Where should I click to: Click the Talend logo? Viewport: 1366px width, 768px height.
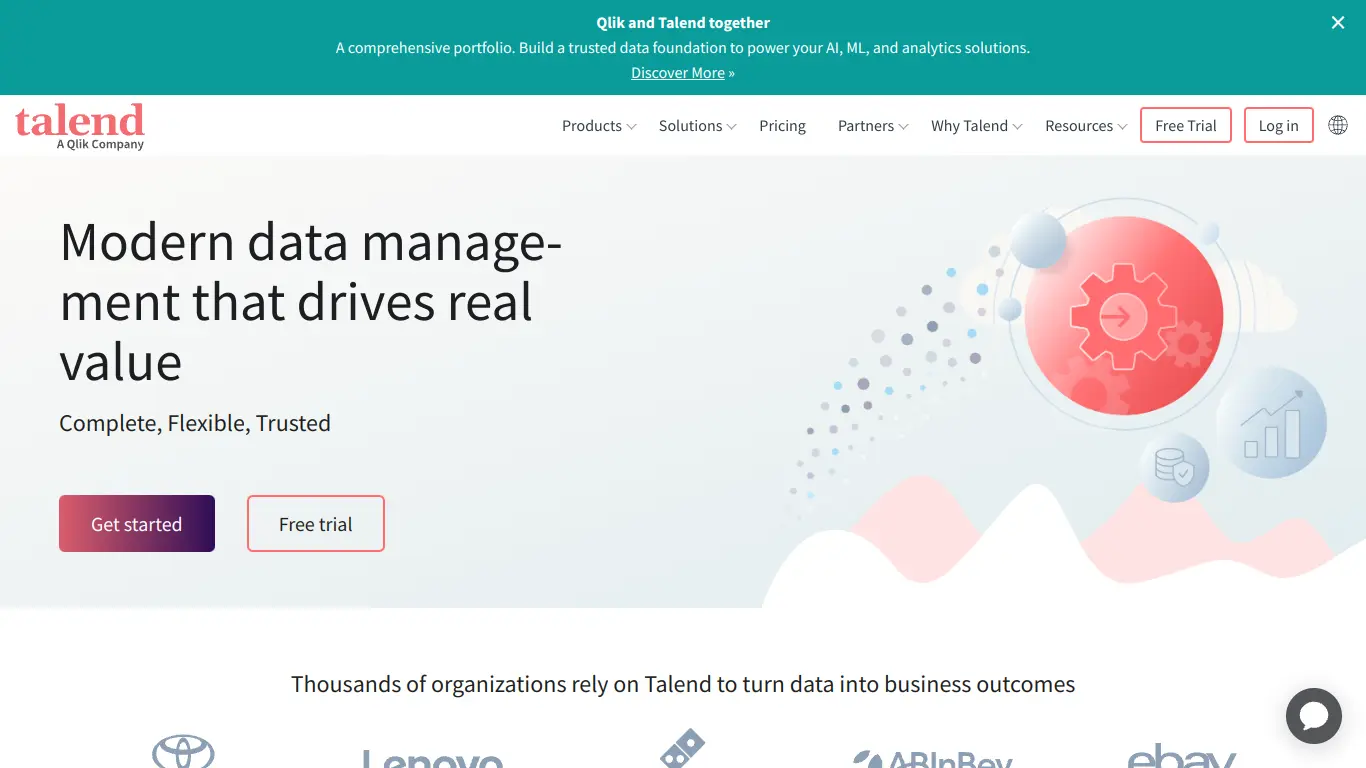[x=80, y=126]
